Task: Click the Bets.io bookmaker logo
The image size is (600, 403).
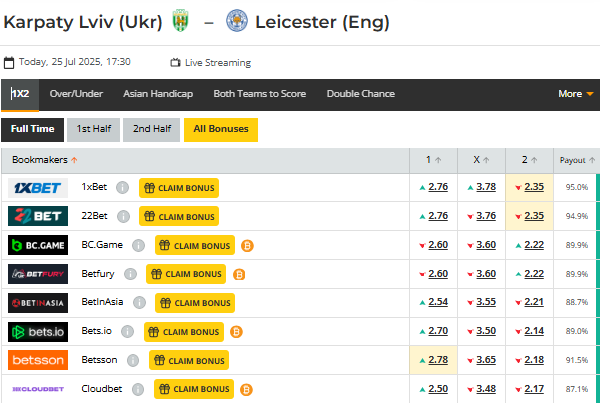Action: point(38,332)
